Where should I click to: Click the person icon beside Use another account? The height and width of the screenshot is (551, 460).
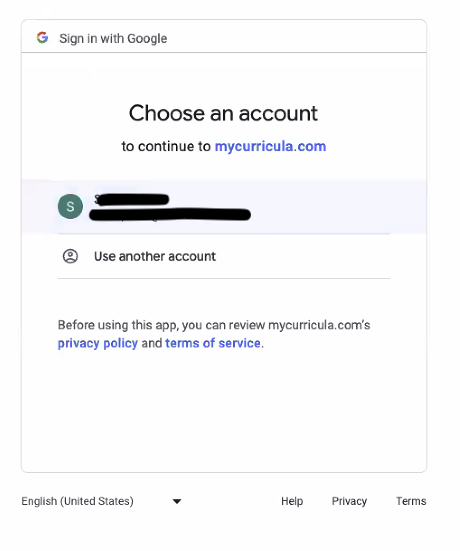[x=70, y=256]
